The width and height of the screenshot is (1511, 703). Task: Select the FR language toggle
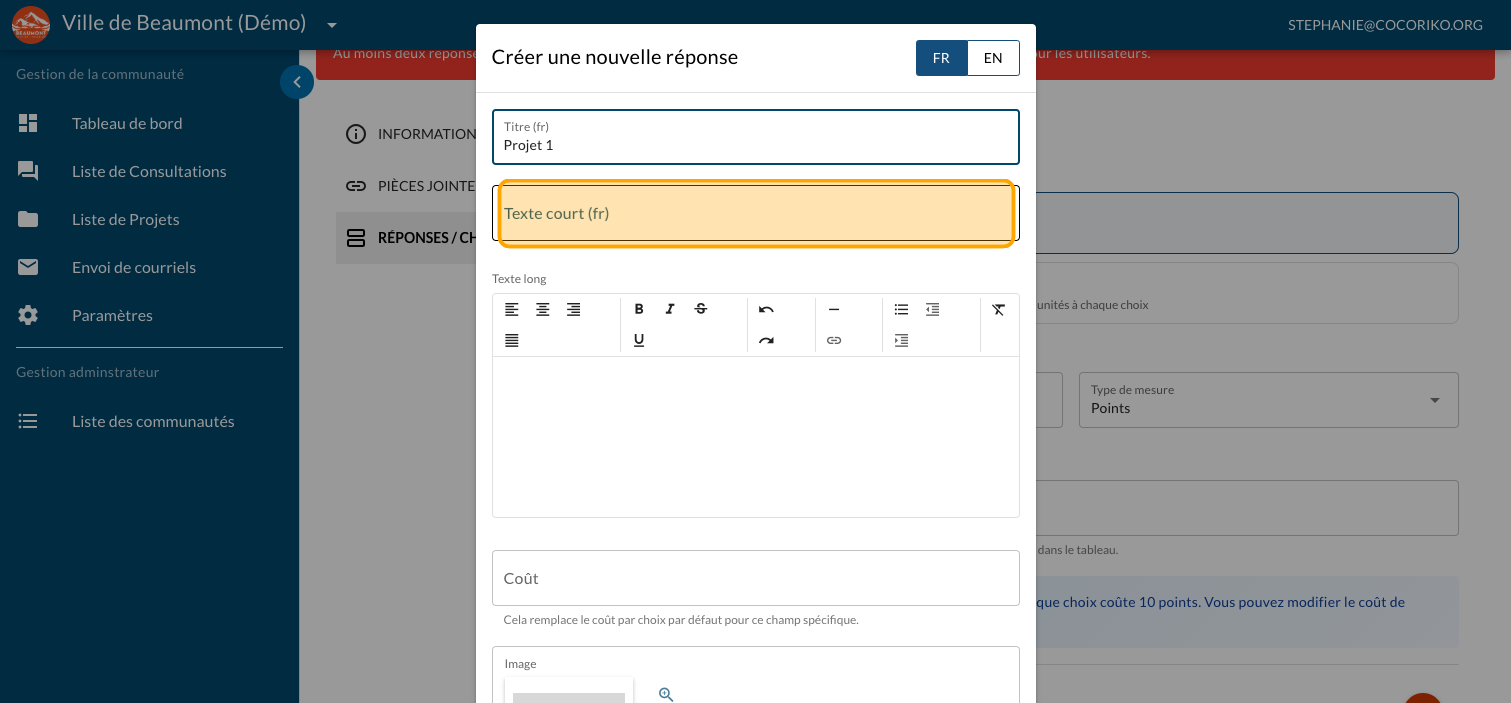pyautogui.click(x=941, y=58)
